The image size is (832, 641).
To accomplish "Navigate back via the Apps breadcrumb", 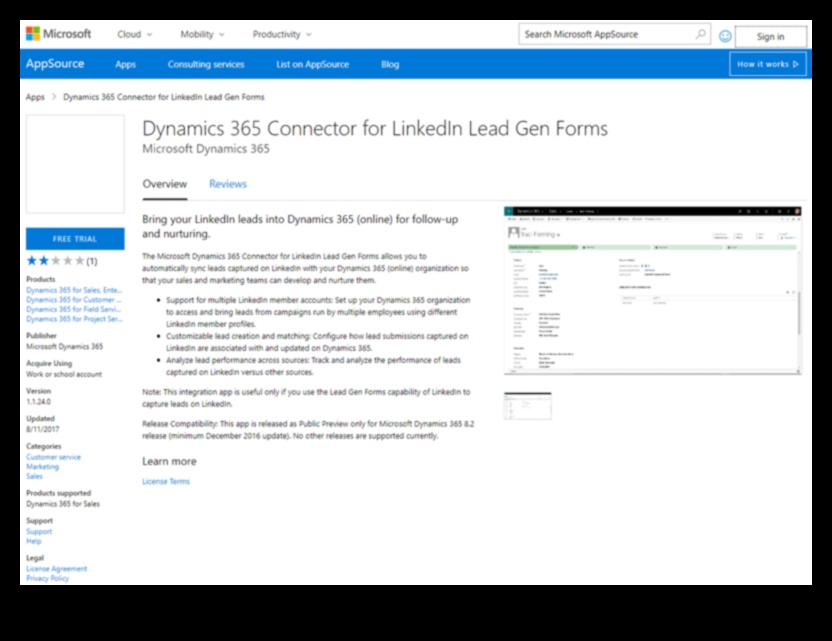I will point(33,97).
